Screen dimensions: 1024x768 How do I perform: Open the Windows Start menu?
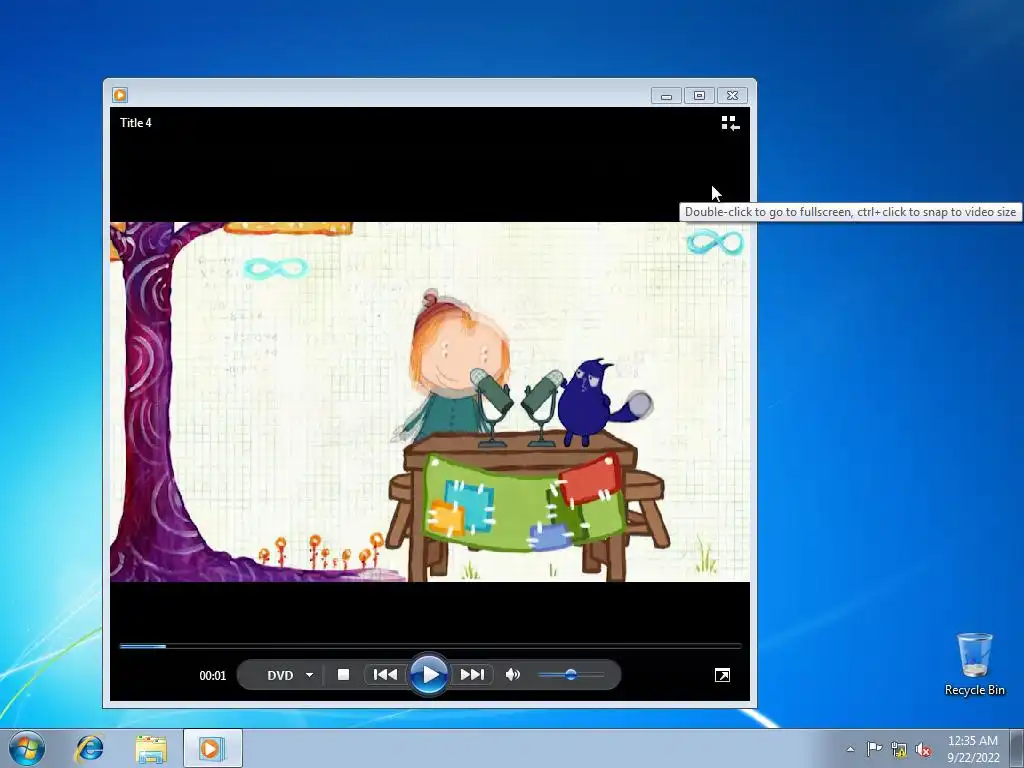27,748
